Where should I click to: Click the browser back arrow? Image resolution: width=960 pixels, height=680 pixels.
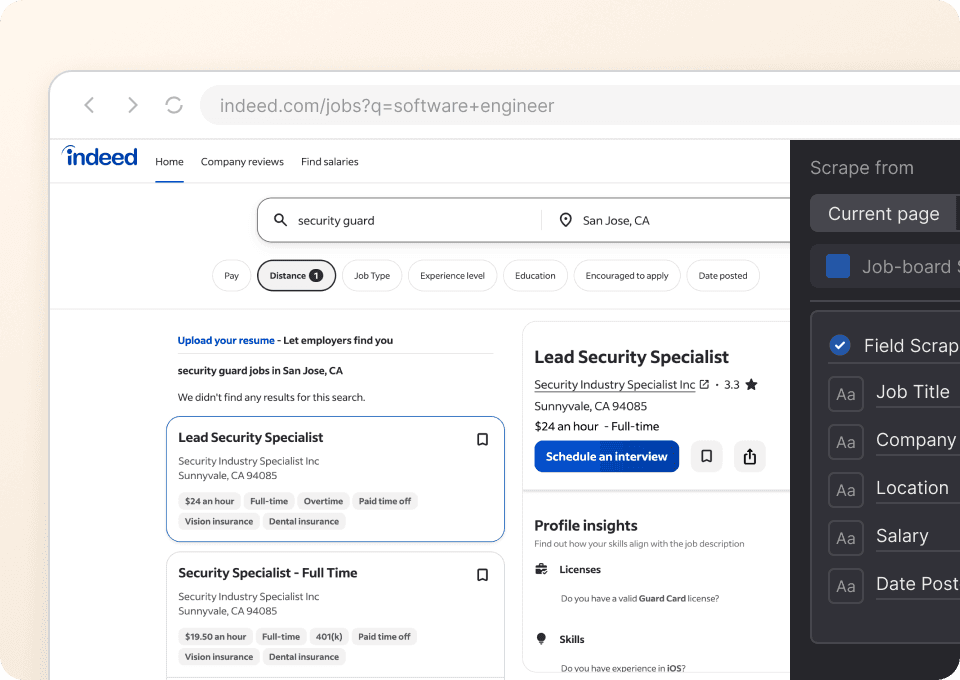90,105
